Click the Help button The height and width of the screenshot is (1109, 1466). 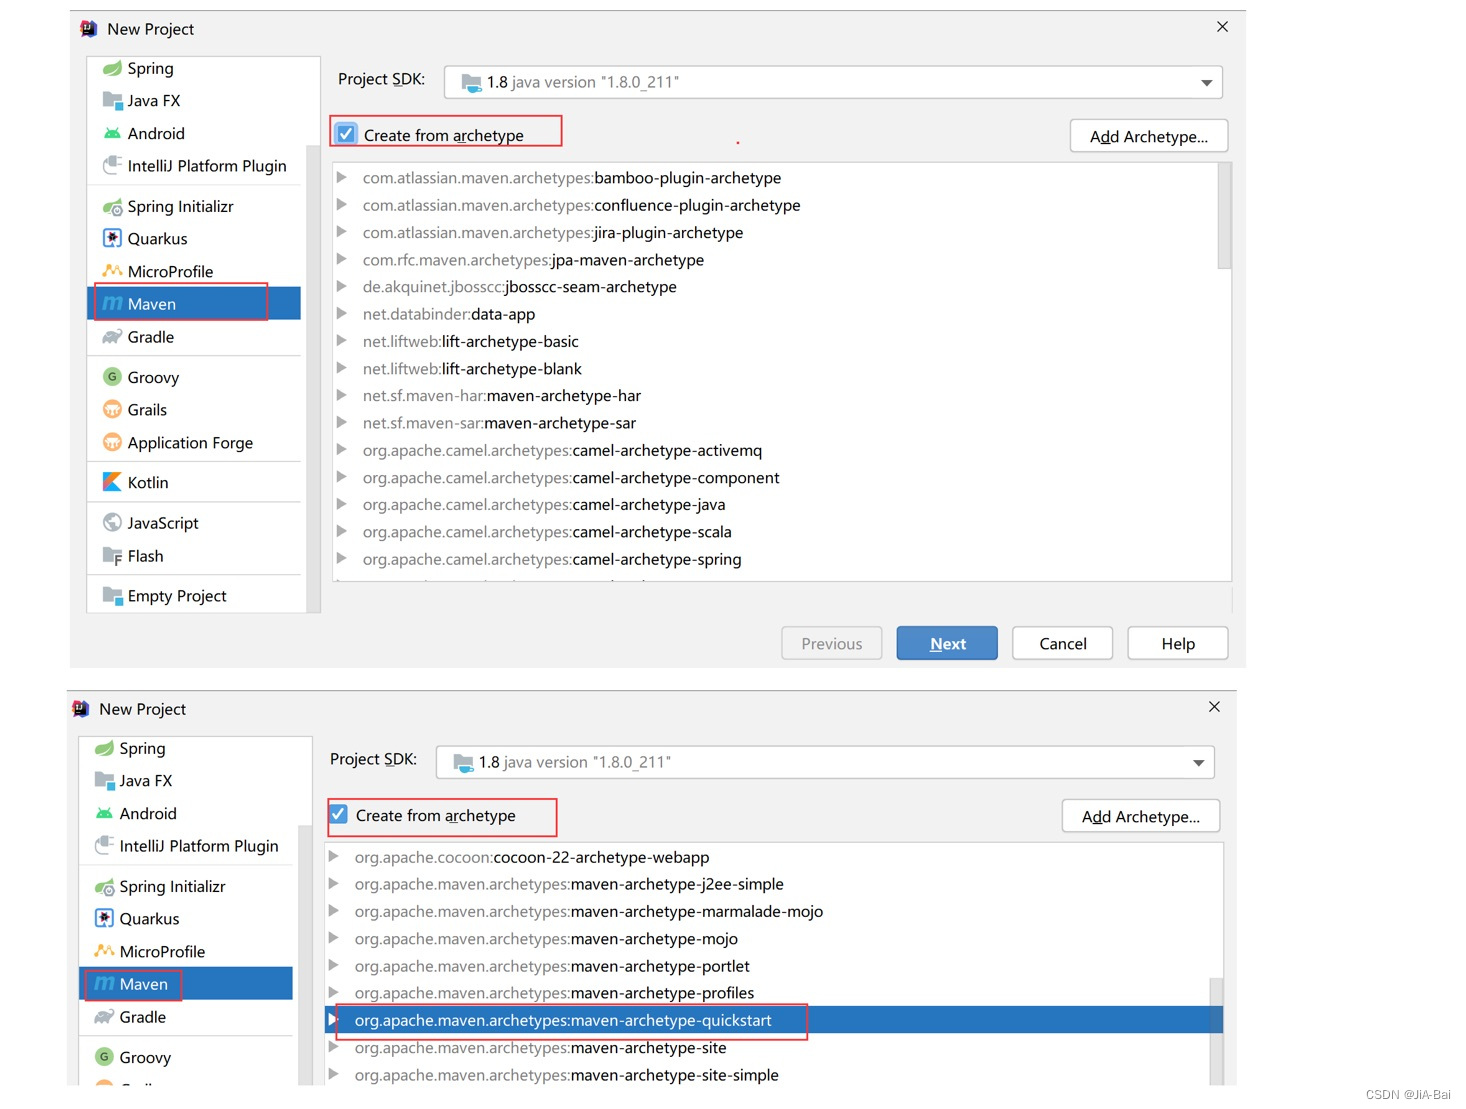pos(1177,643)
